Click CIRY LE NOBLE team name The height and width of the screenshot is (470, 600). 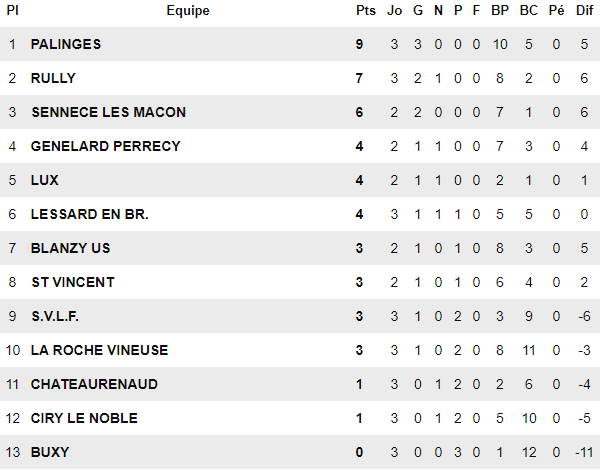click(x=84, y=418)
